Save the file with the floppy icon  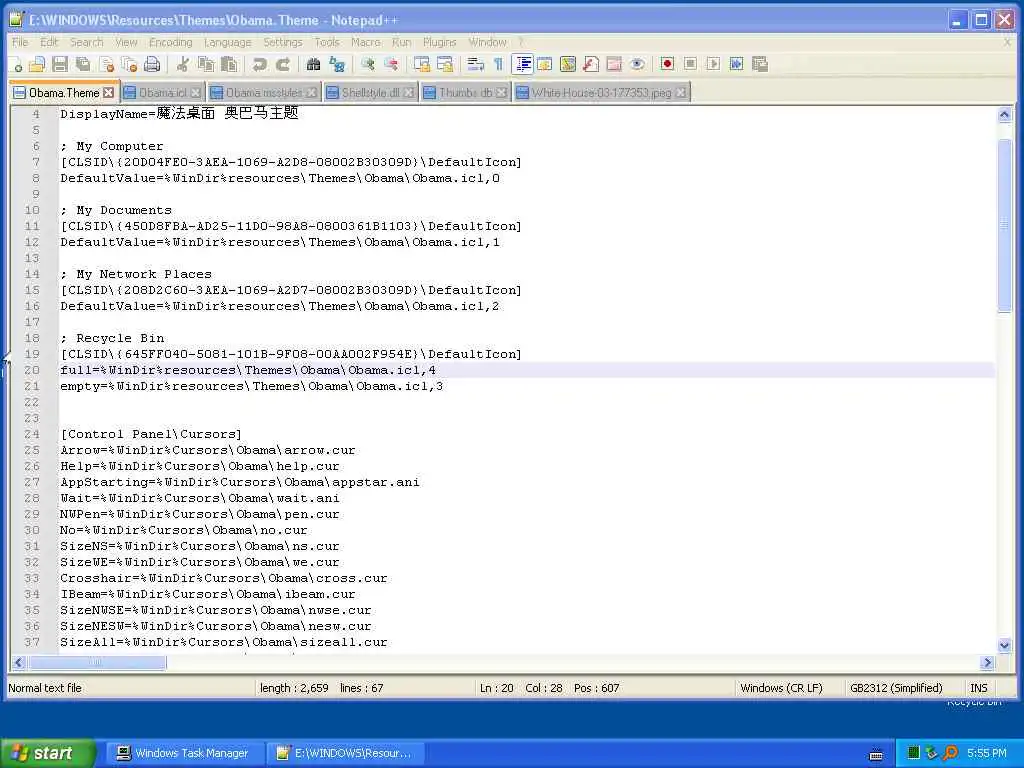coord(60,64)
